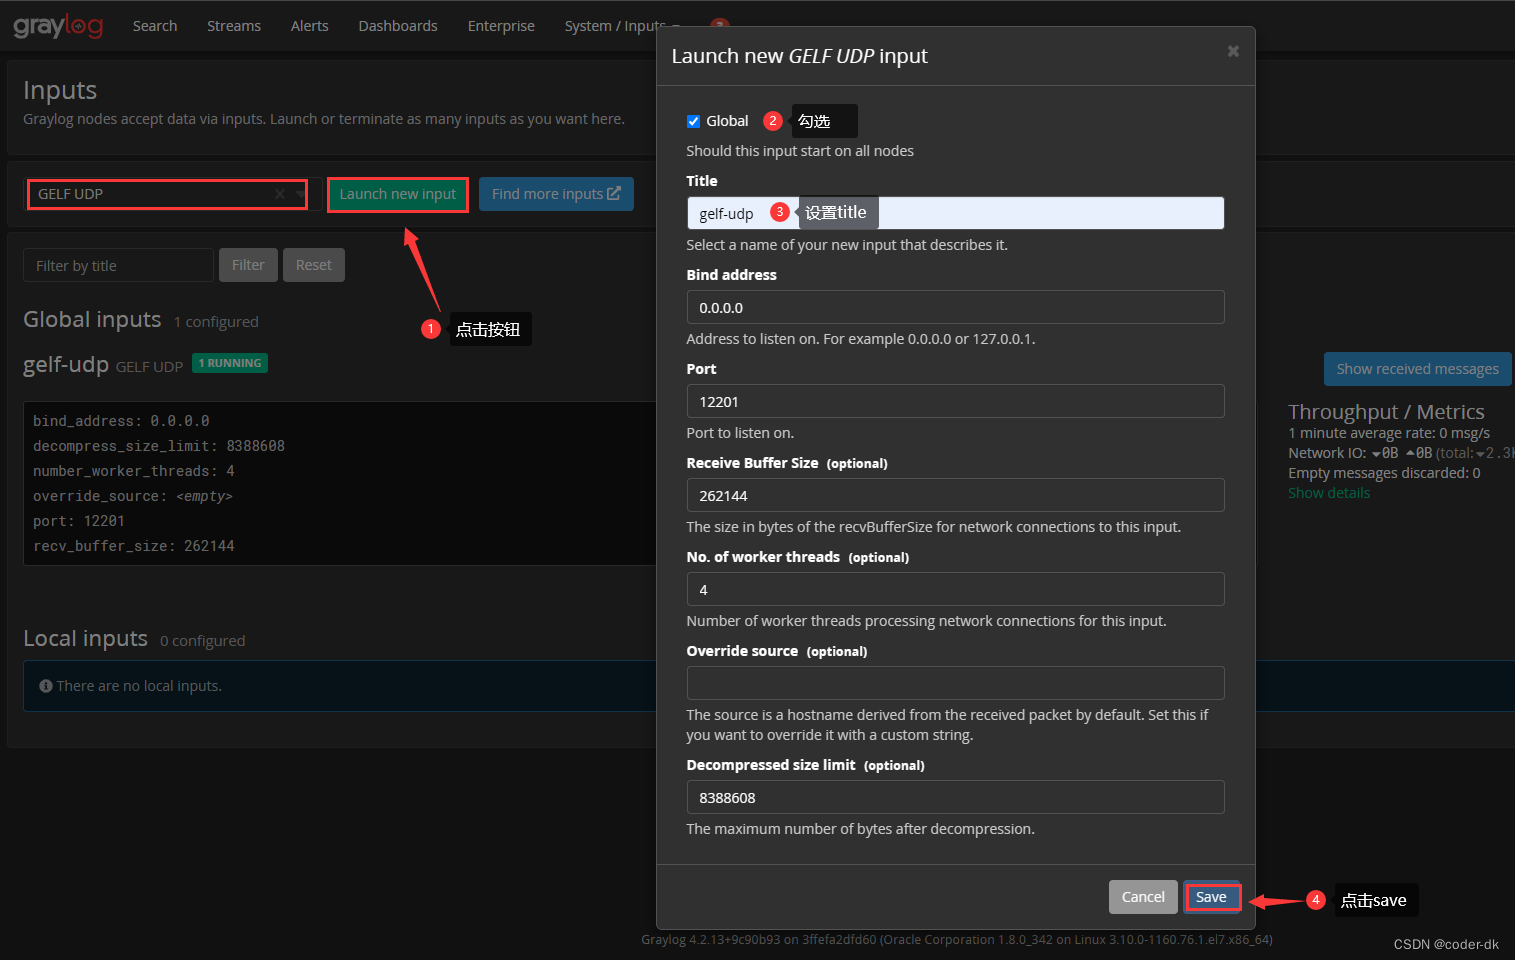Save the new GELF UDP input
The image size is (1515, 960).
click(1211, 897)
